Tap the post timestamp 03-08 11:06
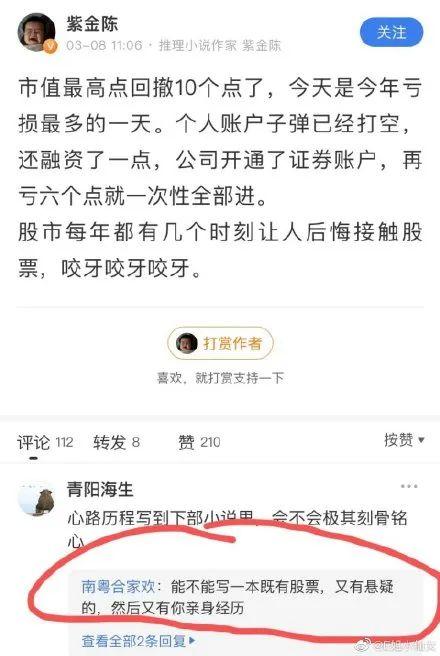 click(104, 45)
